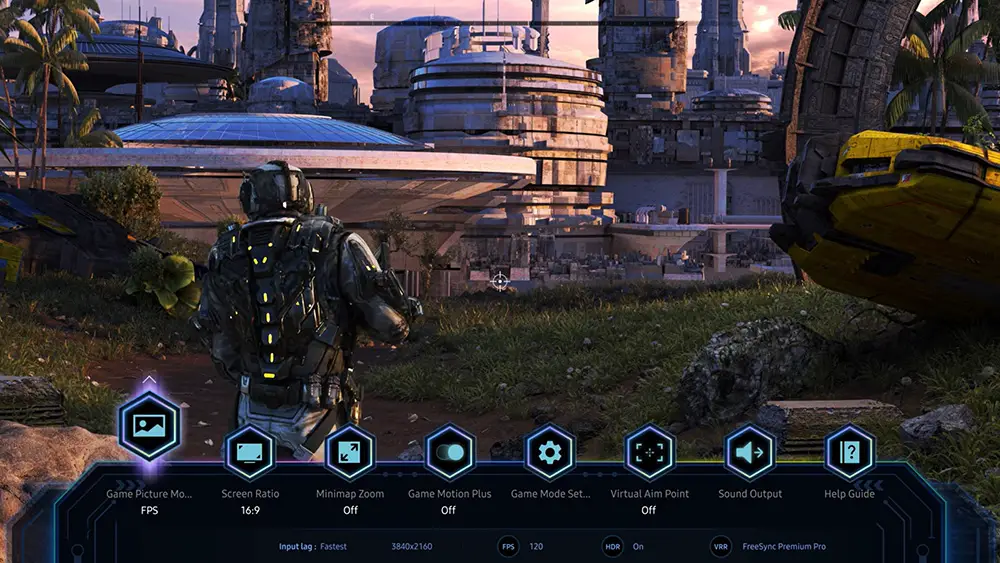This screenshot has width=1000, height=563.
Task: Click the 'Fastest' input lag value
Action: point(334,546)
